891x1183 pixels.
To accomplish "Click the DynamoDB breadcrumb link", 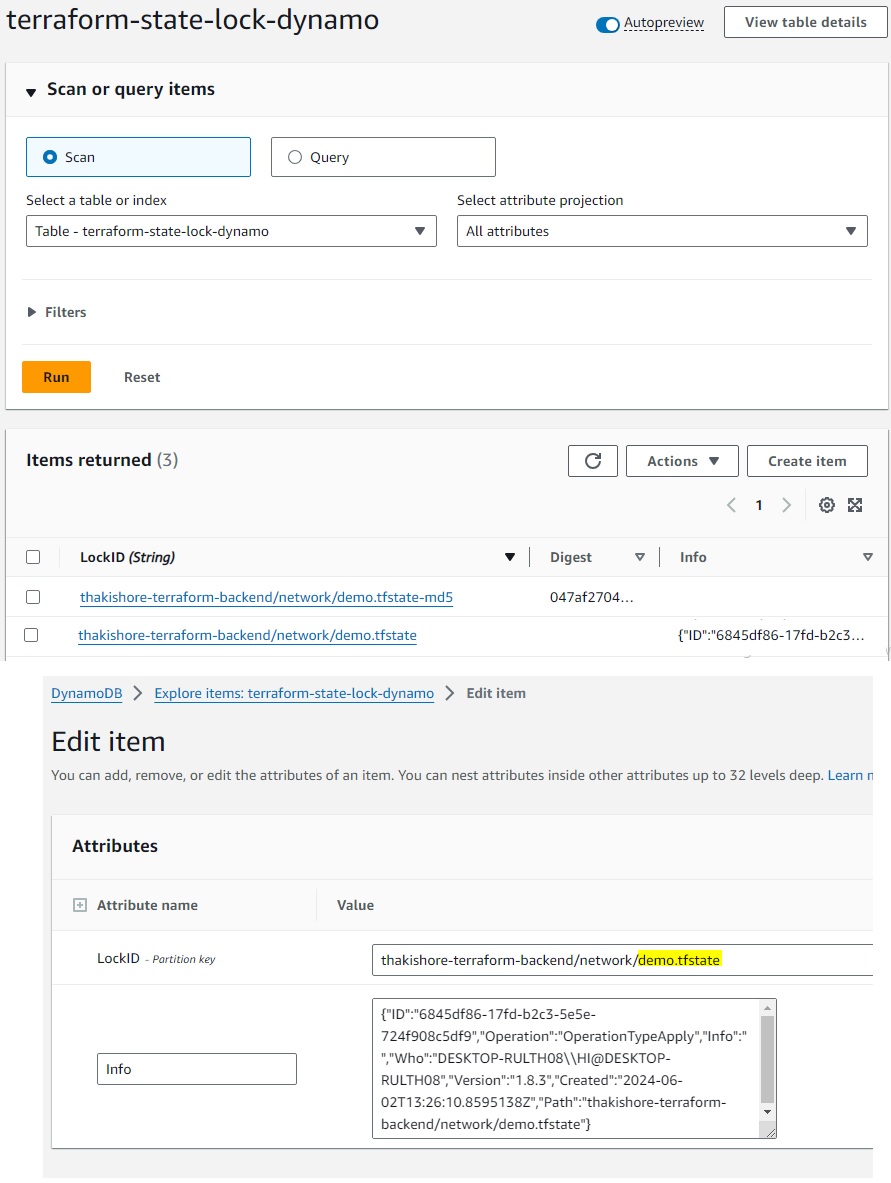I will point(85,693).
